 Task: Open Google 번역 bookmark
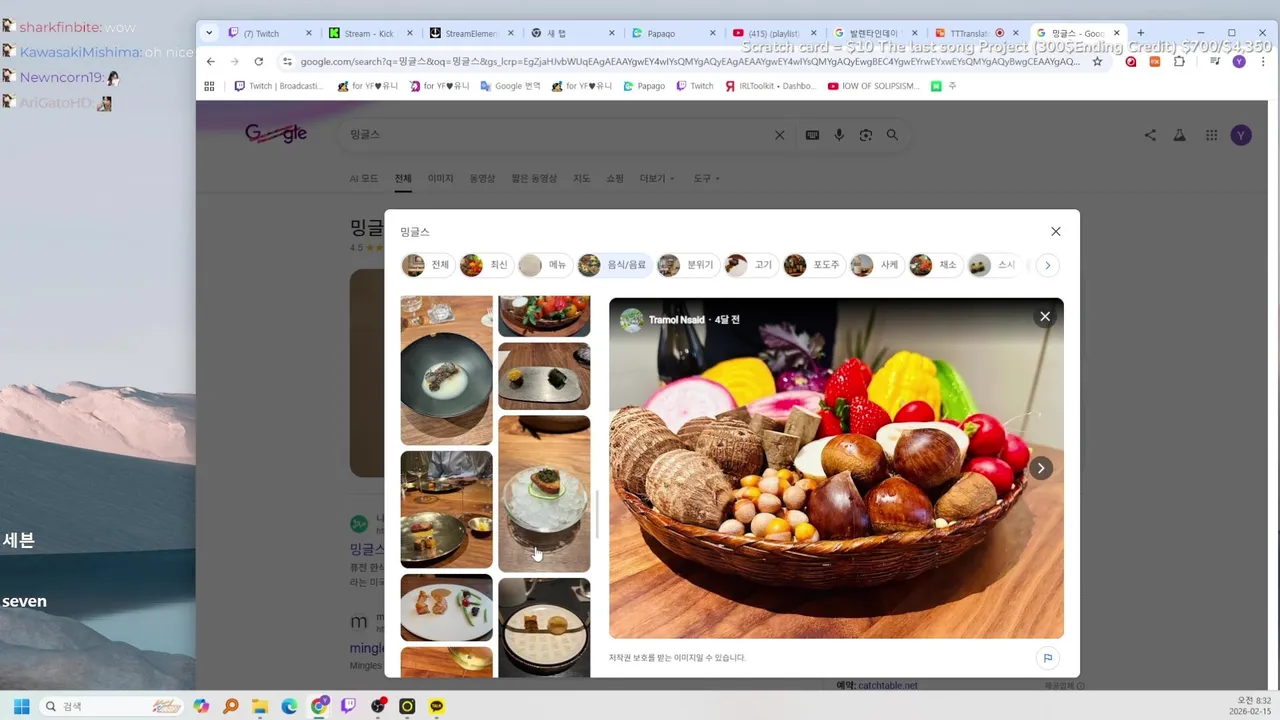coord(510,86)
